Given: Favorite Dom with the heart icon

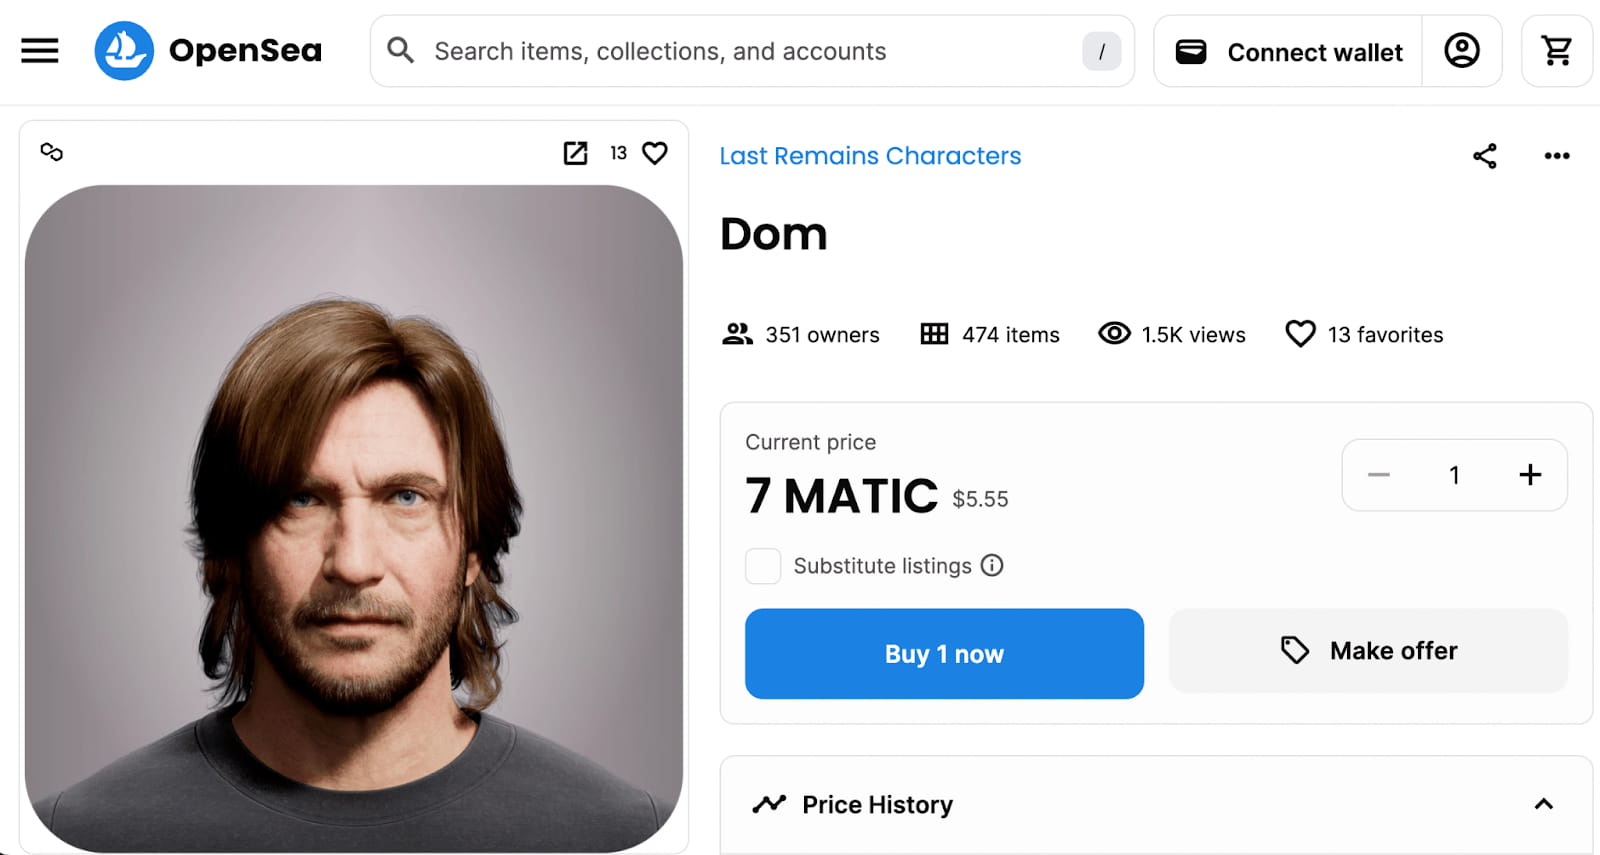Looking at the screenshot, I should tap(655, 153).
